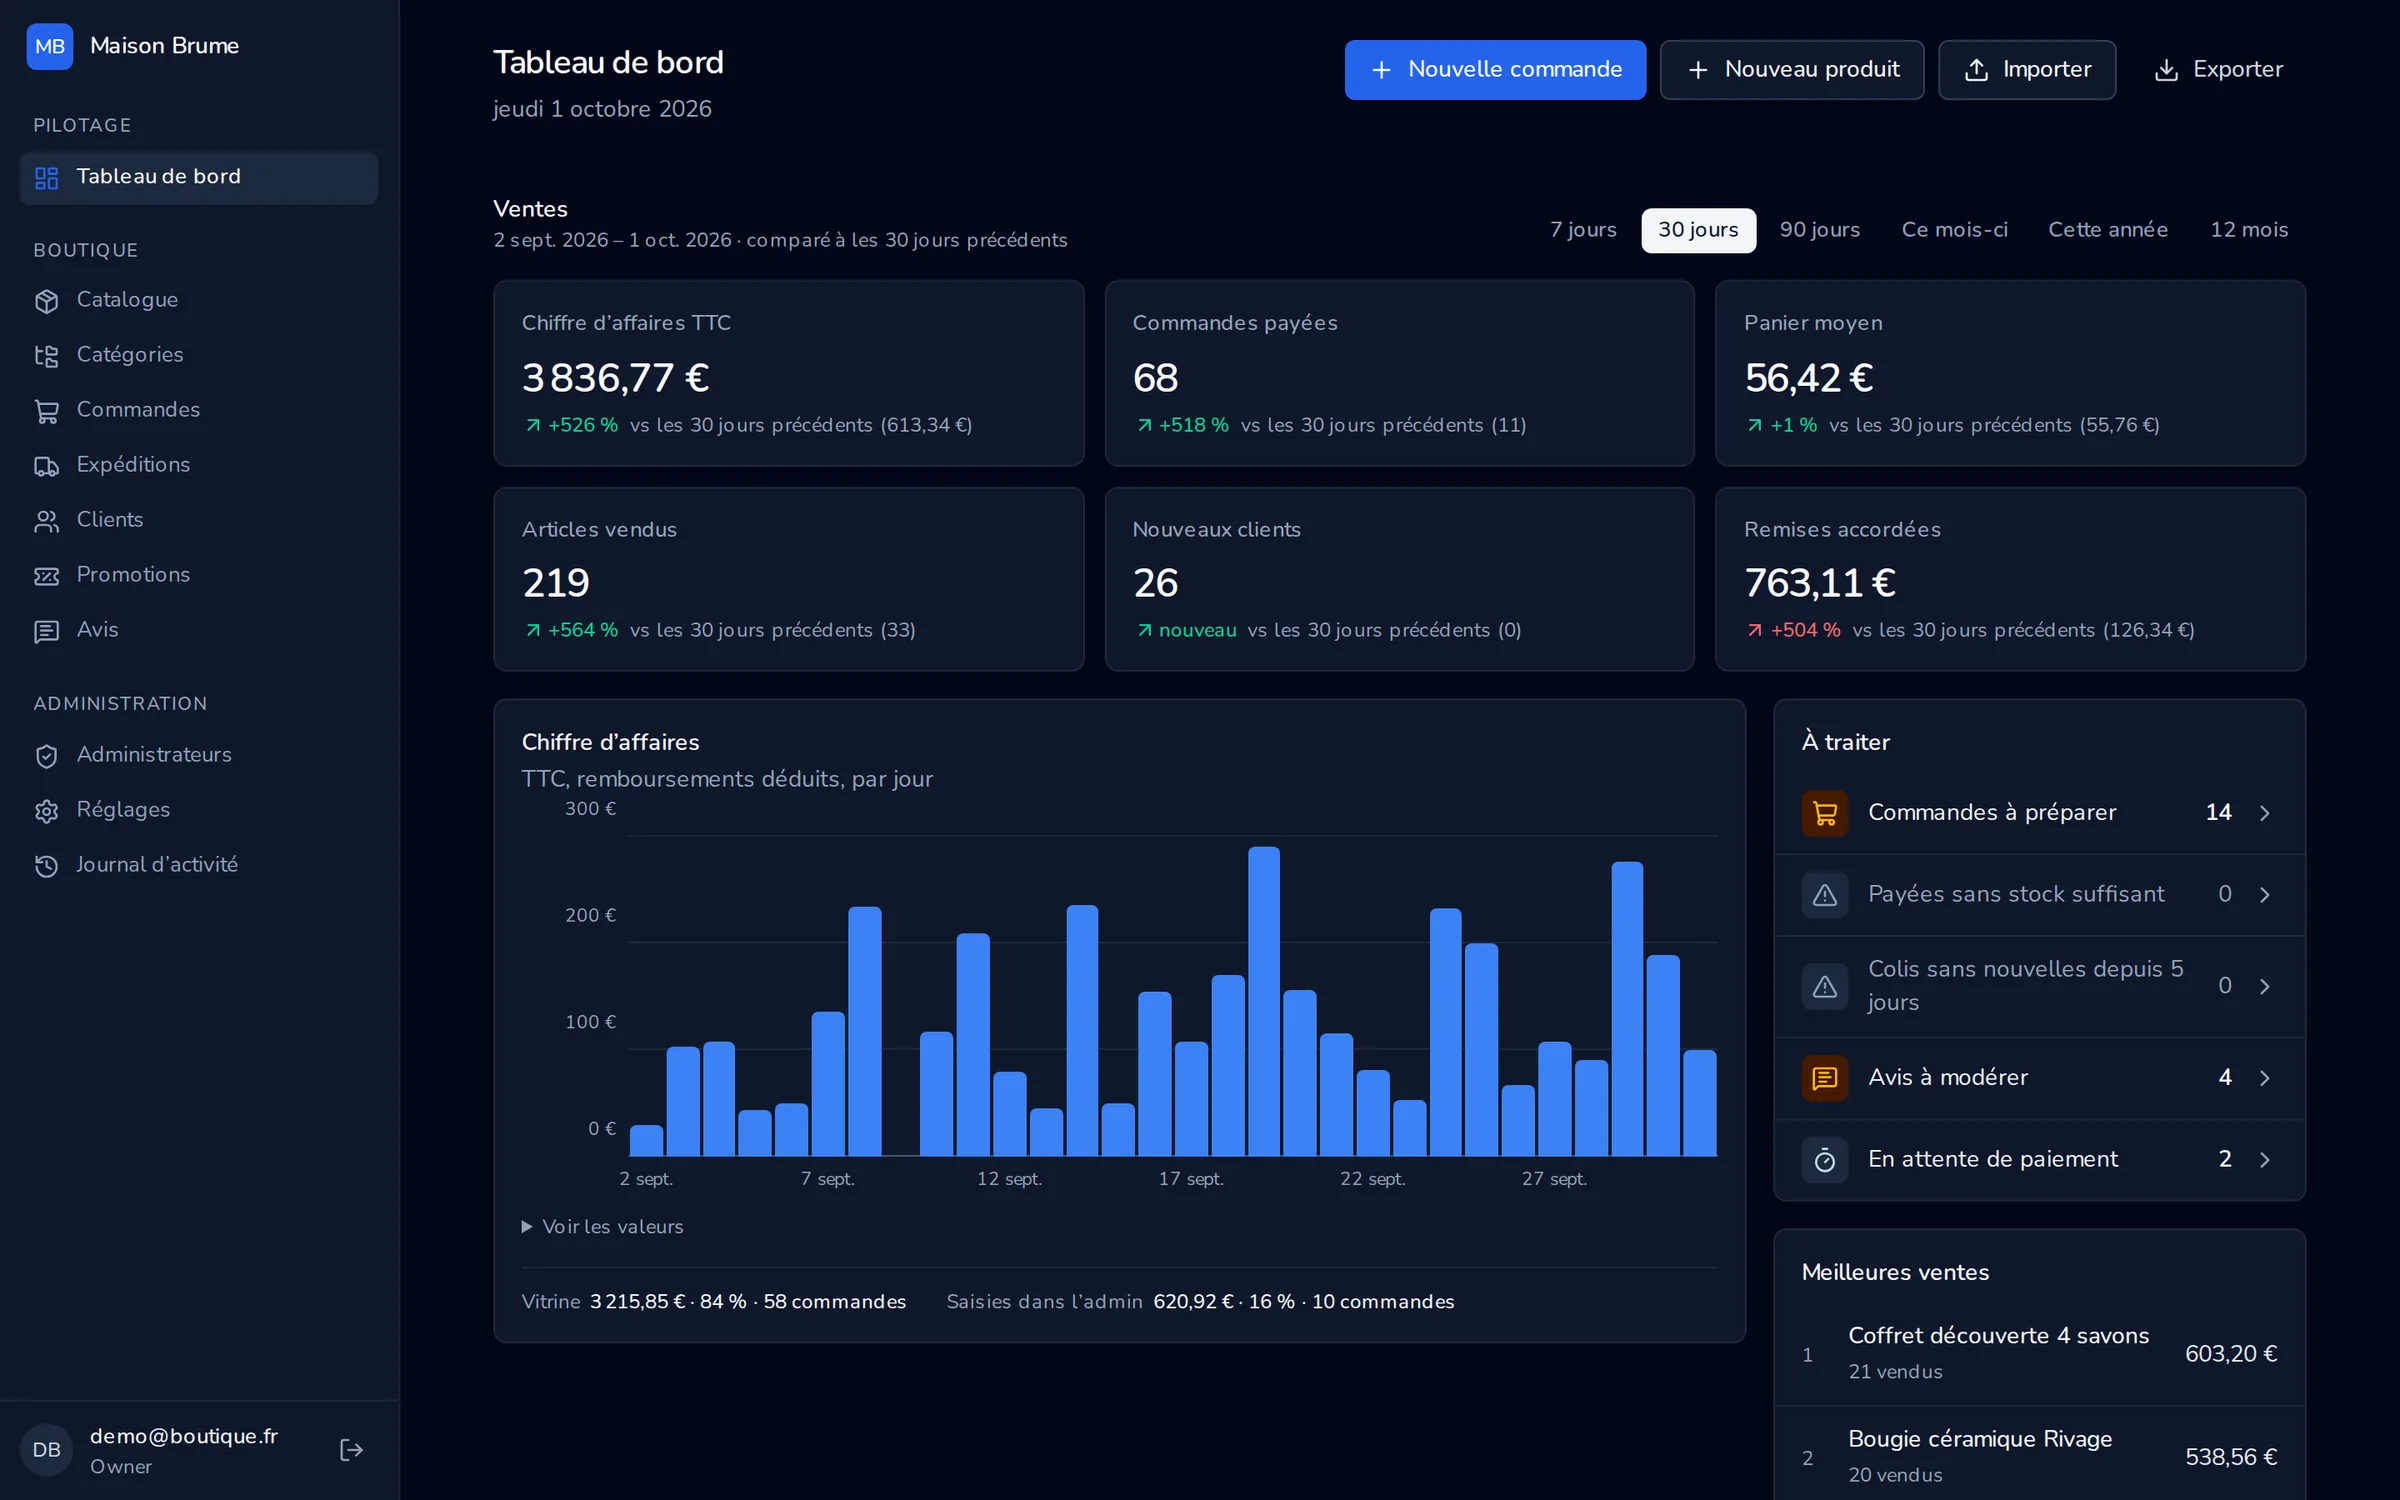Switch period to 12 mois
Image resolution: width=2400 pixels, height=1500 pixels.
[x=2249, y=230]
